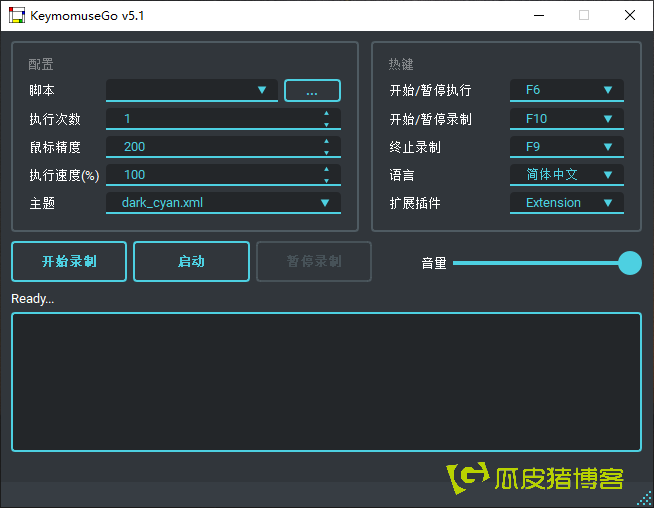Open the 开始/暂停执行 F6 hotkey dropdown

tap(567, 90)
